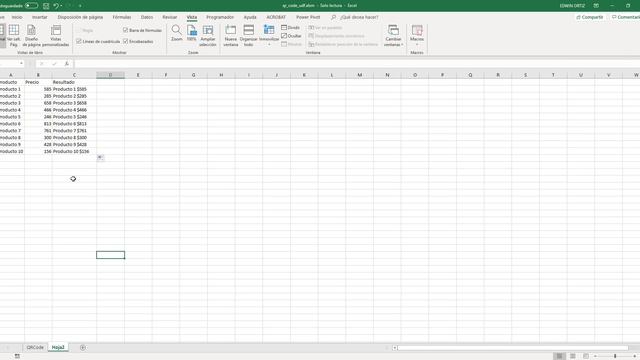Click the status bar zoom slider handle
The width and height of the screenshot is (640, 360).
point(615,356)
